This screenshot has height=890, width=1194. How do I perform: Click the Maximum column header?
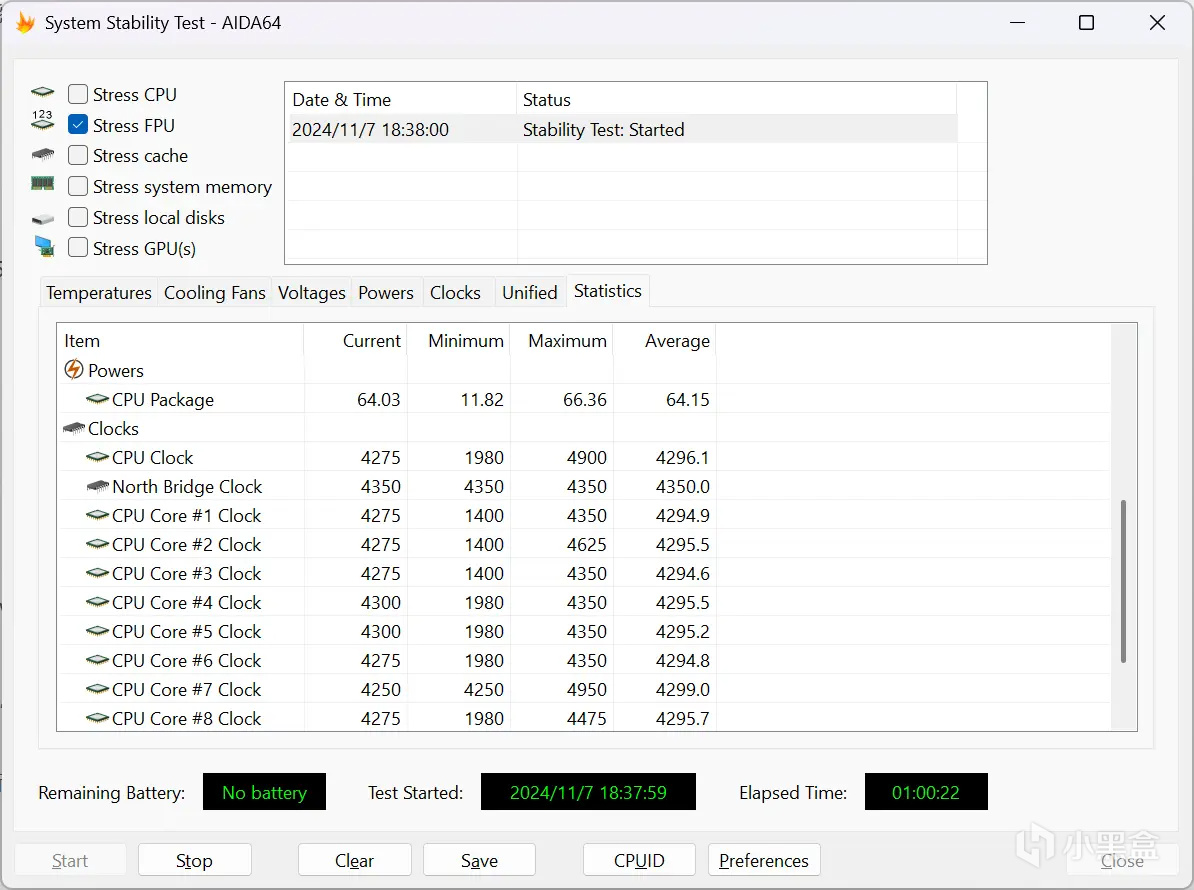tap(561, 340)
